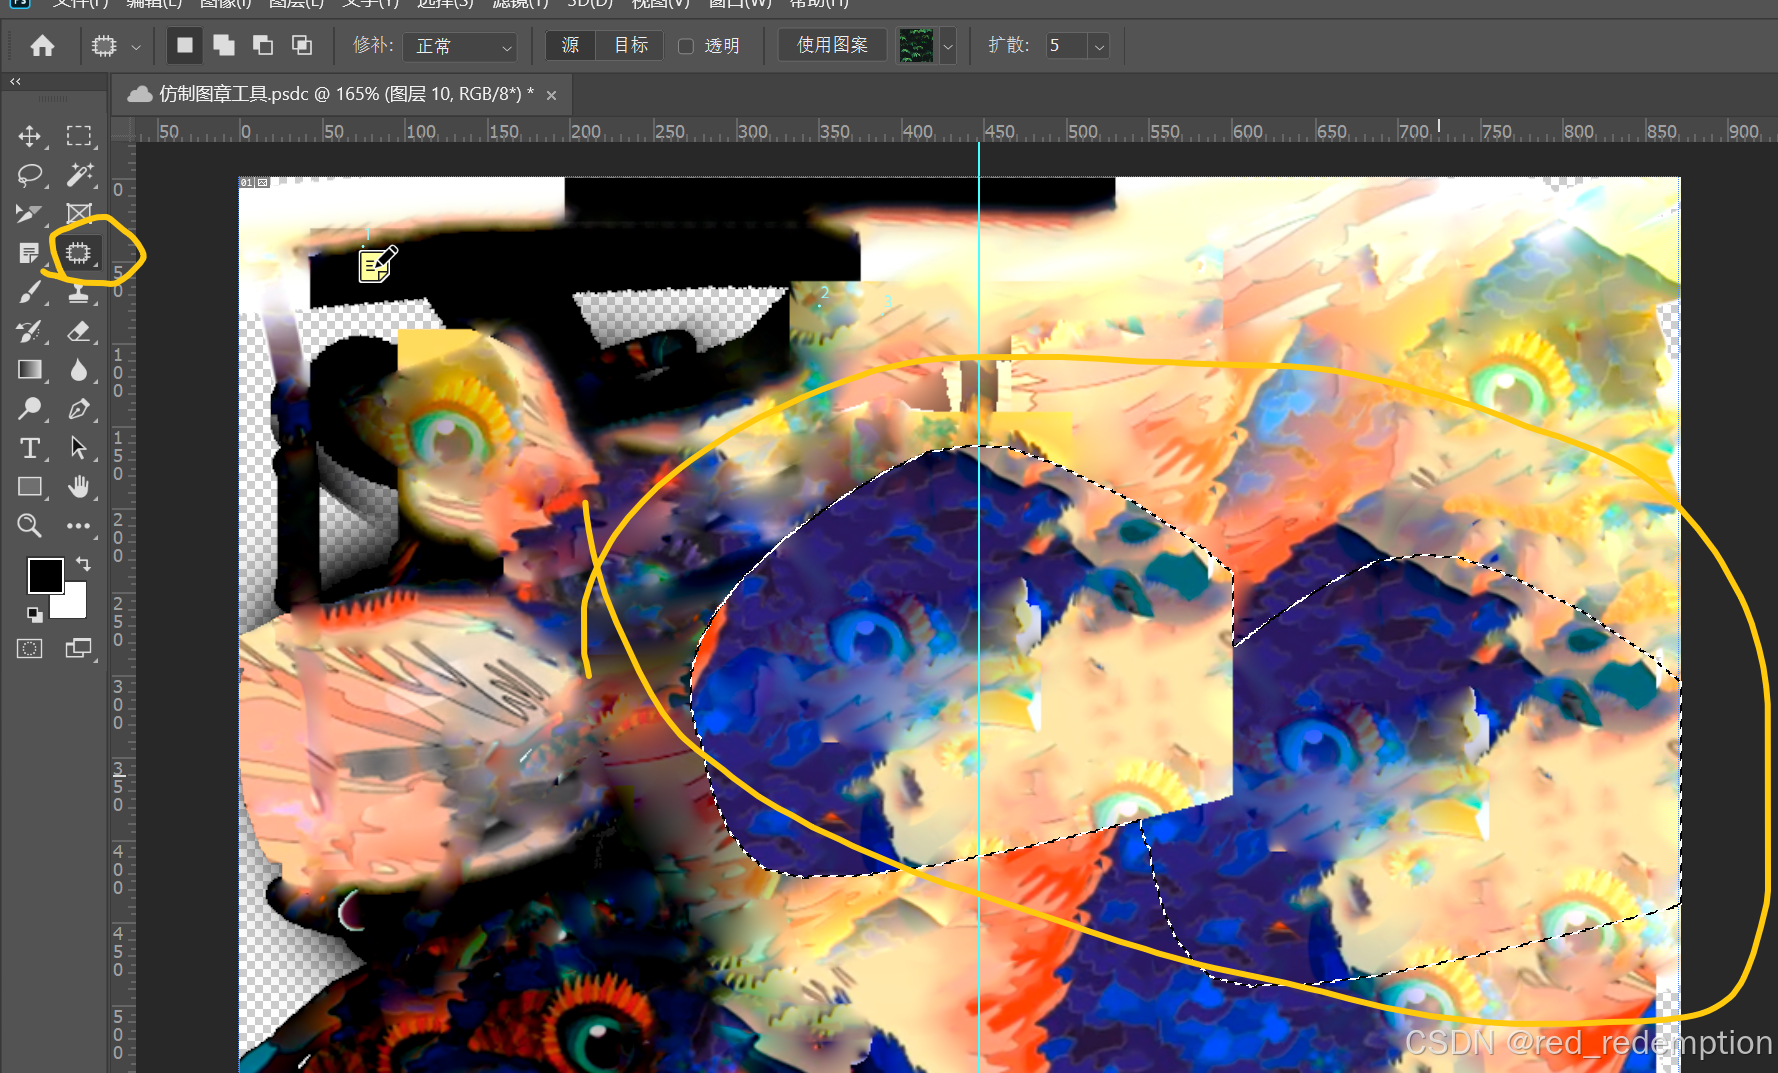1778x1073 pixels.
Task: Select the Rectangle shape tool
Action: [x=29, y=487]
